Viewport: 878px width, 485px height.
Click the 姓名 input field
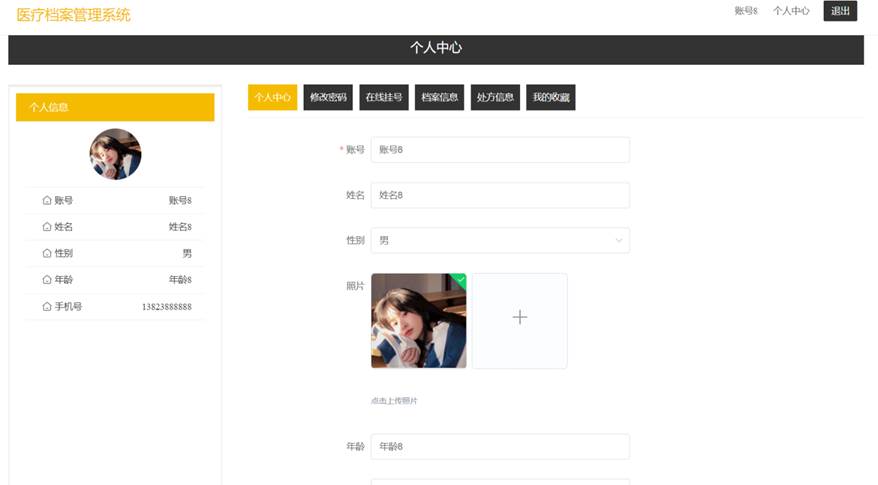[x=501, y=195]
